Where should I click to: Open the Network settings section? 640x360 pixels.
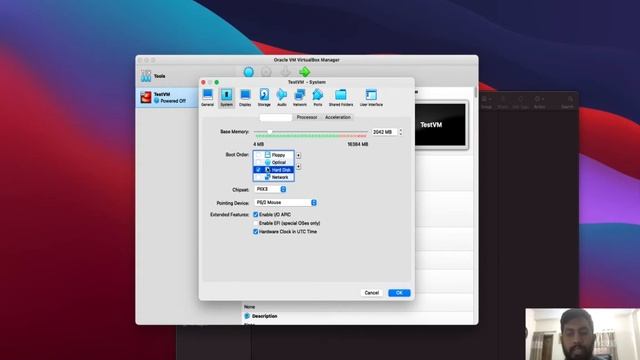(300, 97)
